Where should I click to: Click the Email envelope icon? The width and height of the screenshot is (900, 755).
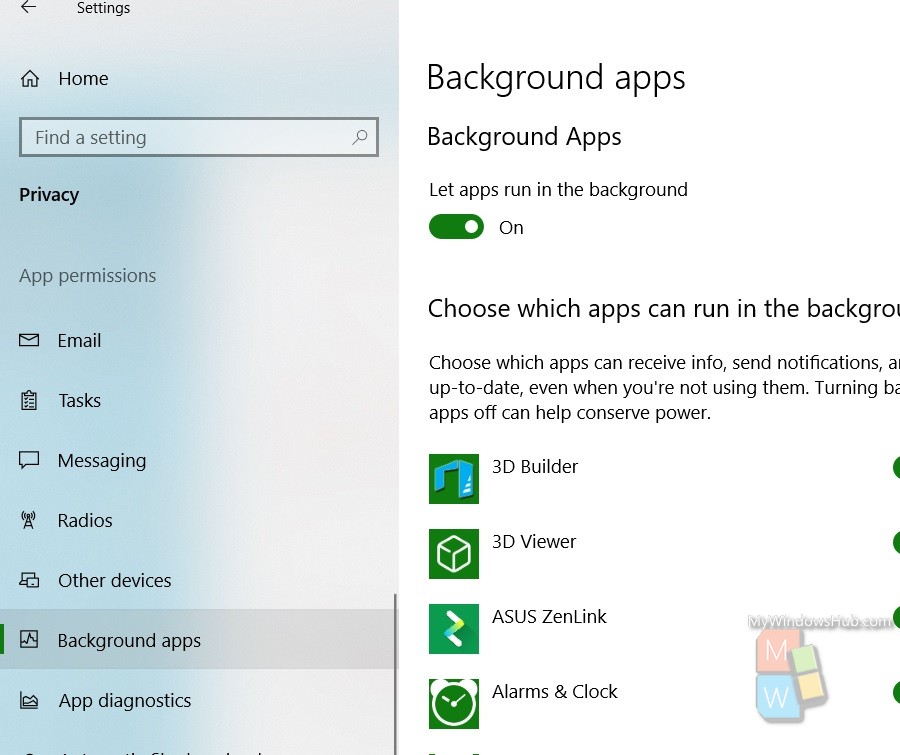[x=29, y=340]
